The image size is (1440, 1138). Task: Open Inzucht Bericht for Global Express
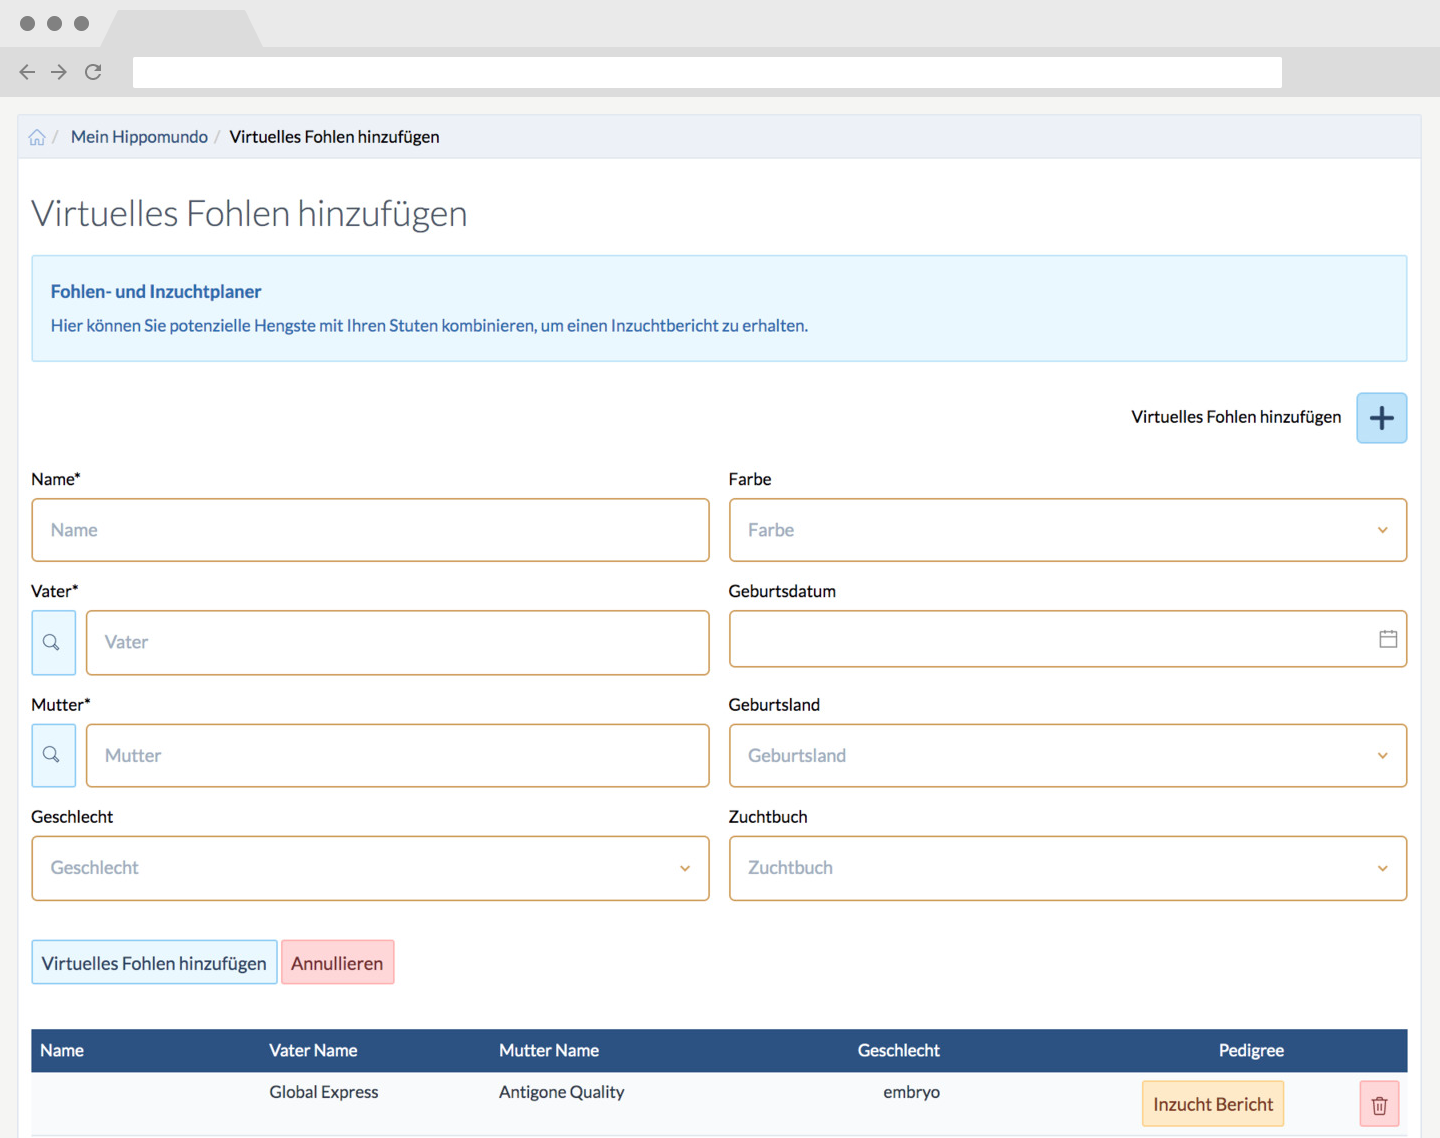(1213, 1104)
